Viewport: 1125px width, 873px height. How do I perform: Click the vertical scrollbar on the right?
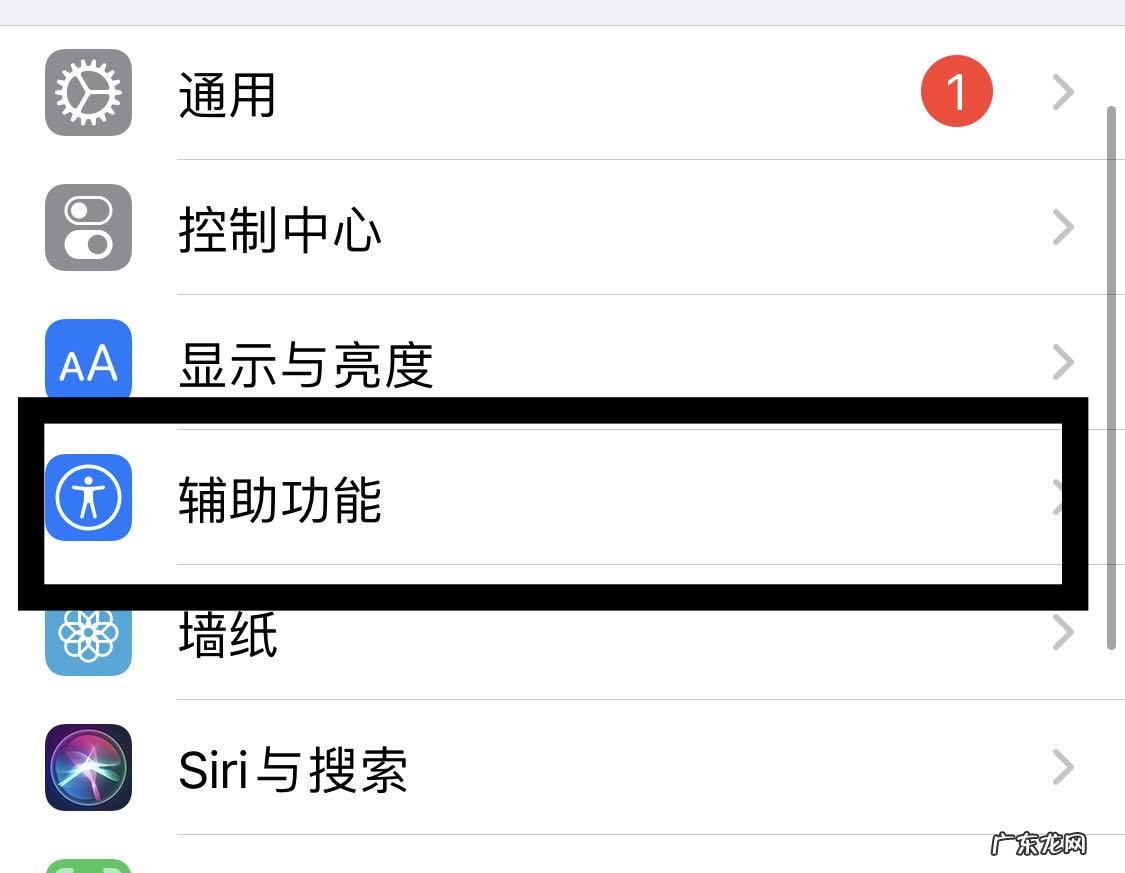click(1111, 378)
